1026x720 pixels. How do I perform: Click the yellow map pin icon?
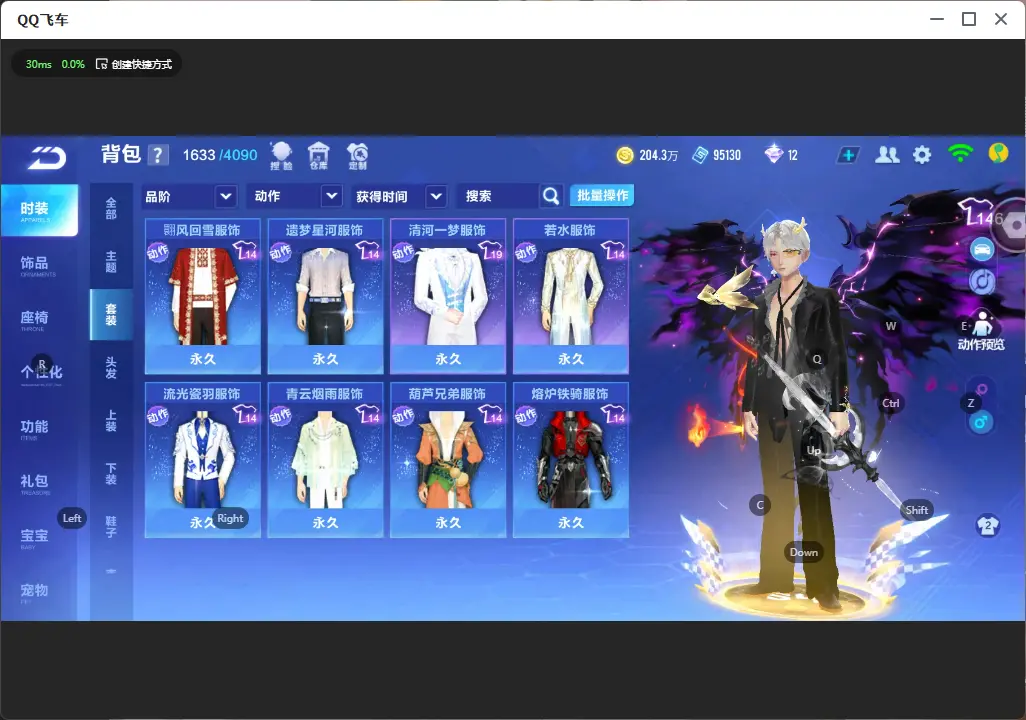tap(998, 153)
